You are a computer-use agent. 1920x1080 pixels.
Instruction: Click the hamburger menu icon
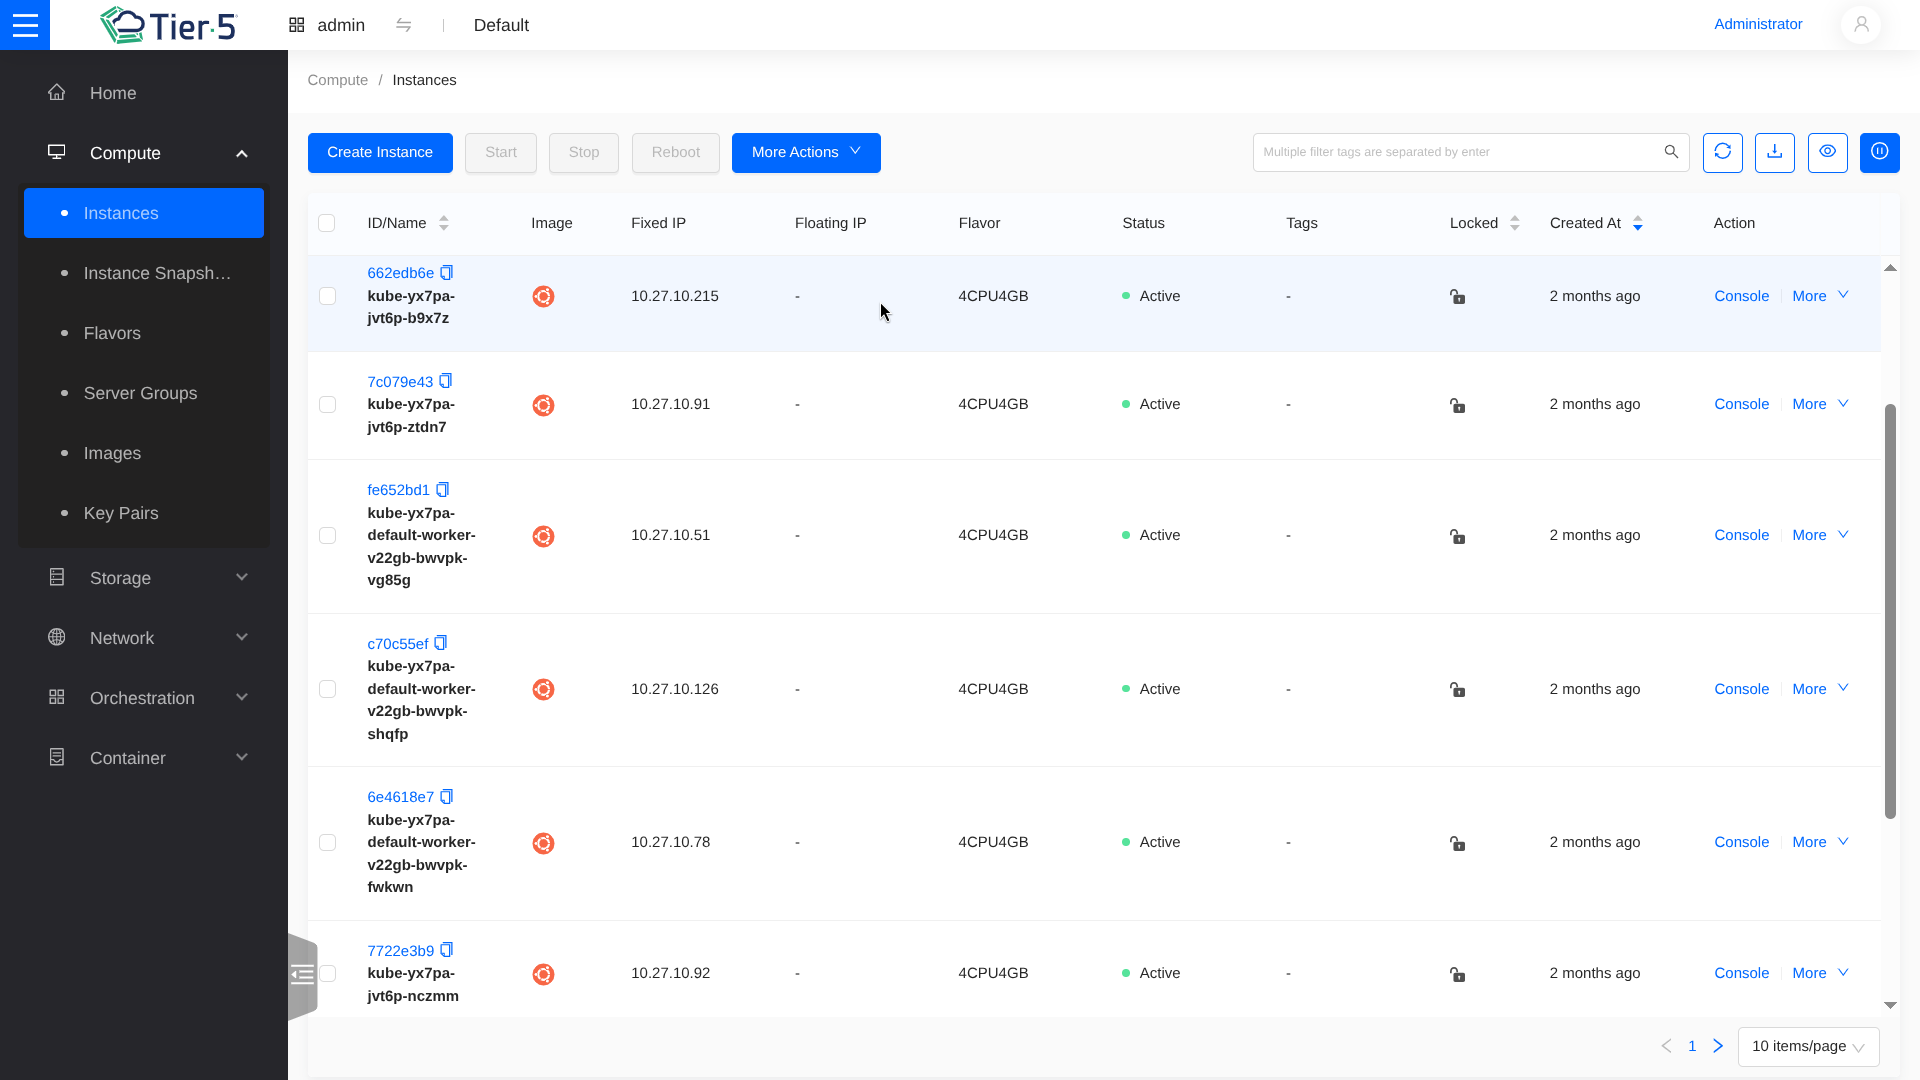(x=25, y=25)
